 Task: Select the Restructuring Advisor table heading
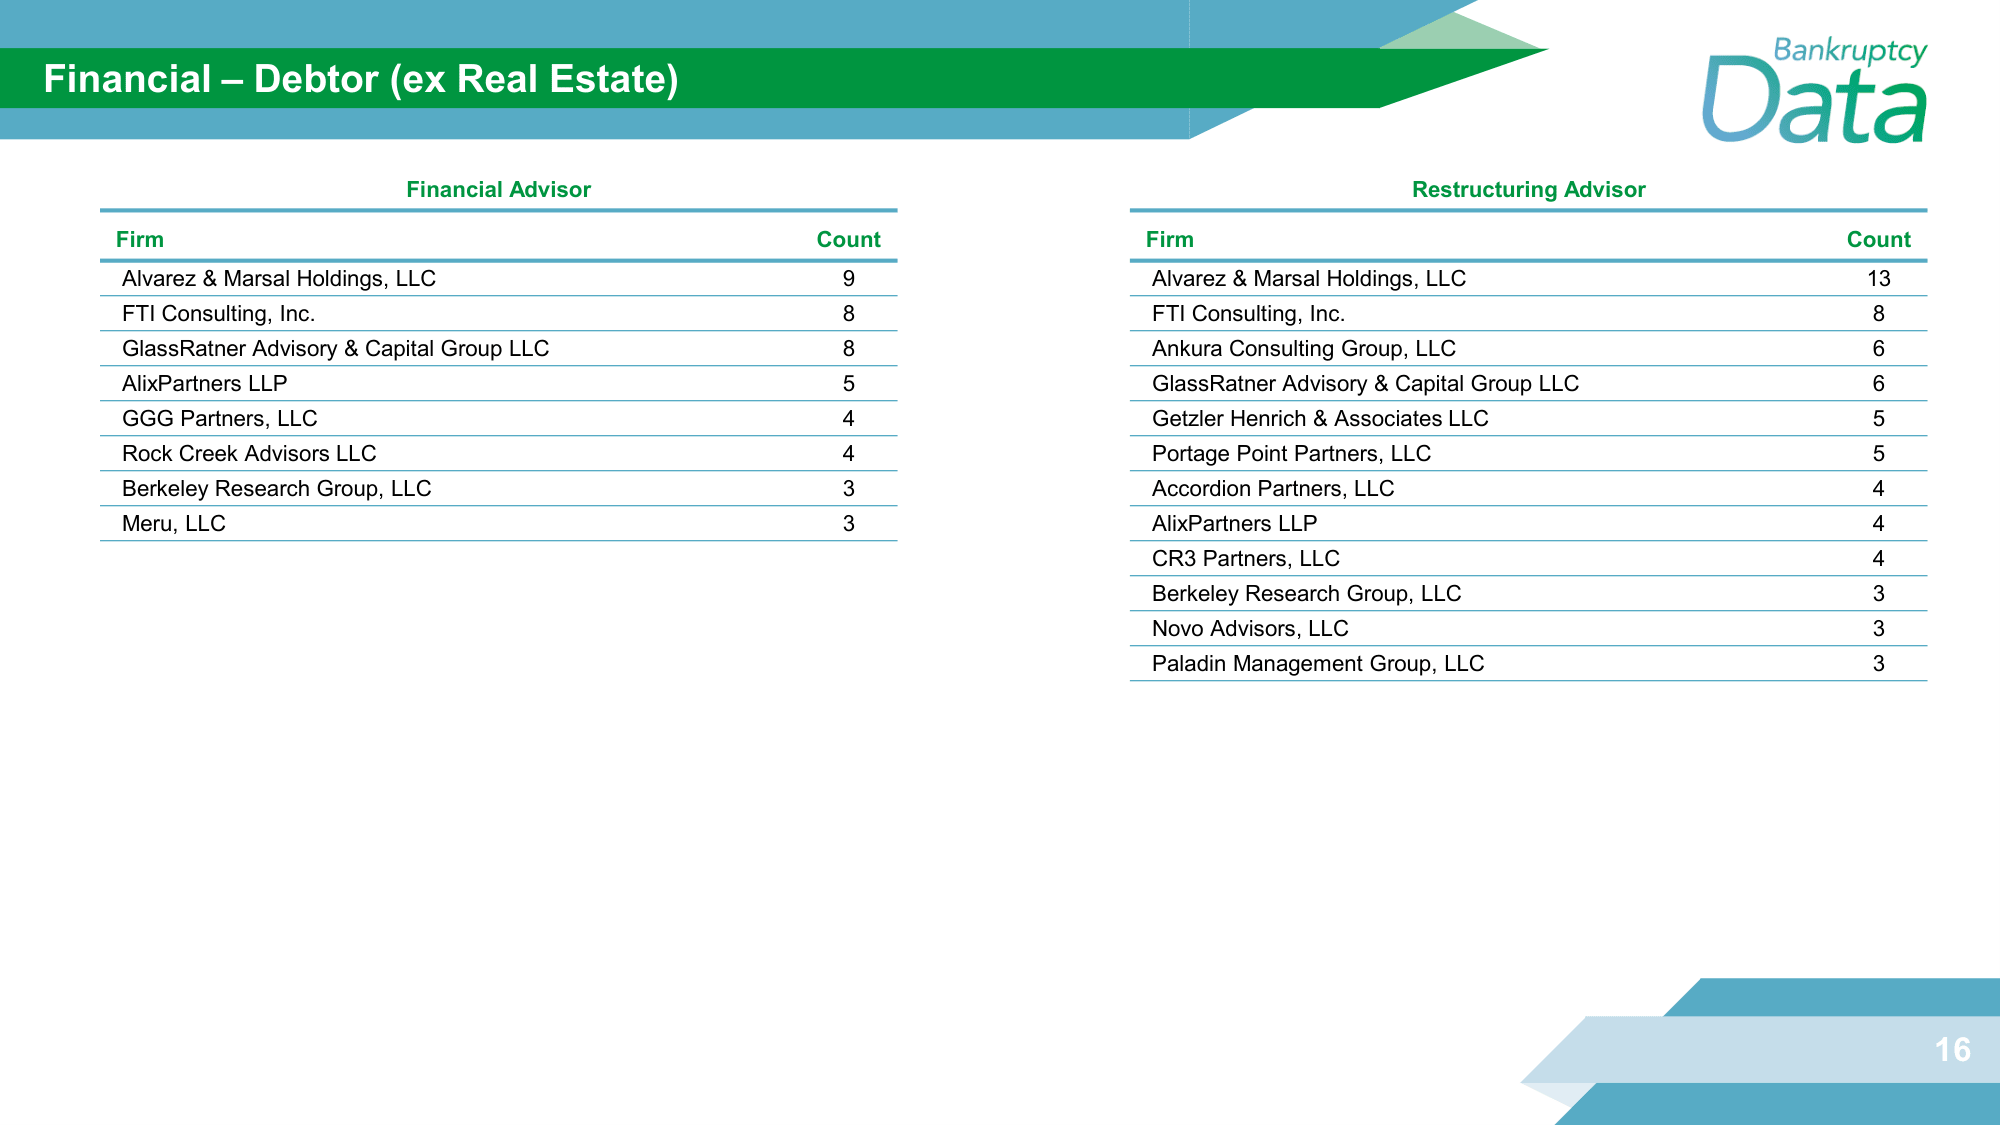(x=1528, y=190)
